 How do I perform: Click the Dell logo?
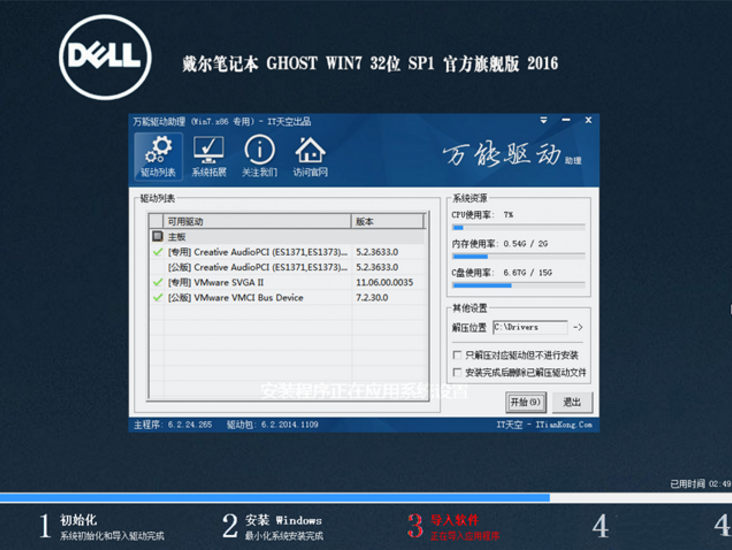tap(106, 57)
